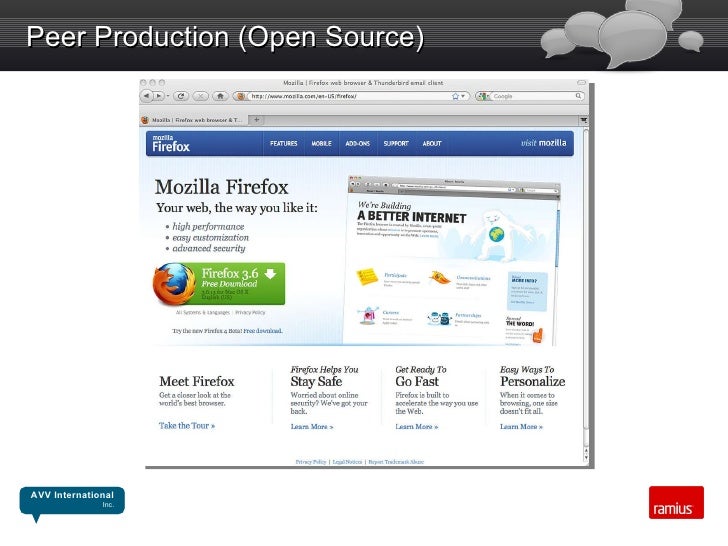Viewport: 728px width, 546px height.
Task: Open the ADD-ONS nav item
Action: pyautogui.click(x=358, y=143)
